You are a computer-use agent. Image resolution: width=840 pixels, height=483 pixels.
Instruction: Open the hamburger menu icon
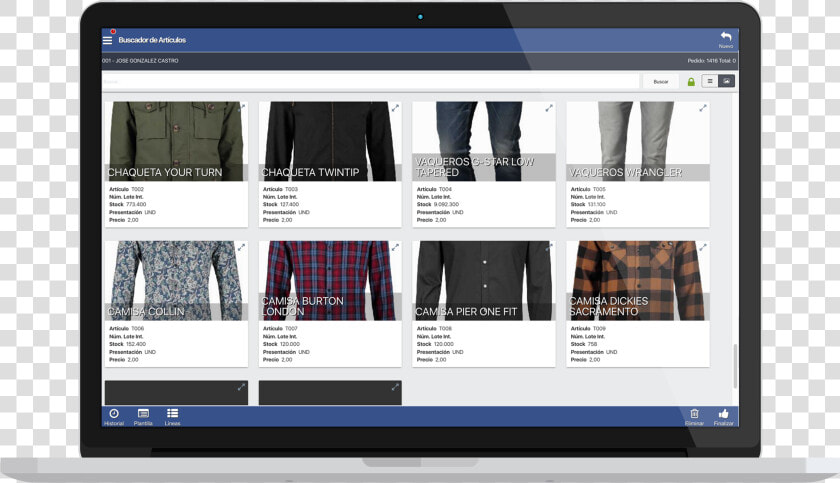[x=107, y=40]
